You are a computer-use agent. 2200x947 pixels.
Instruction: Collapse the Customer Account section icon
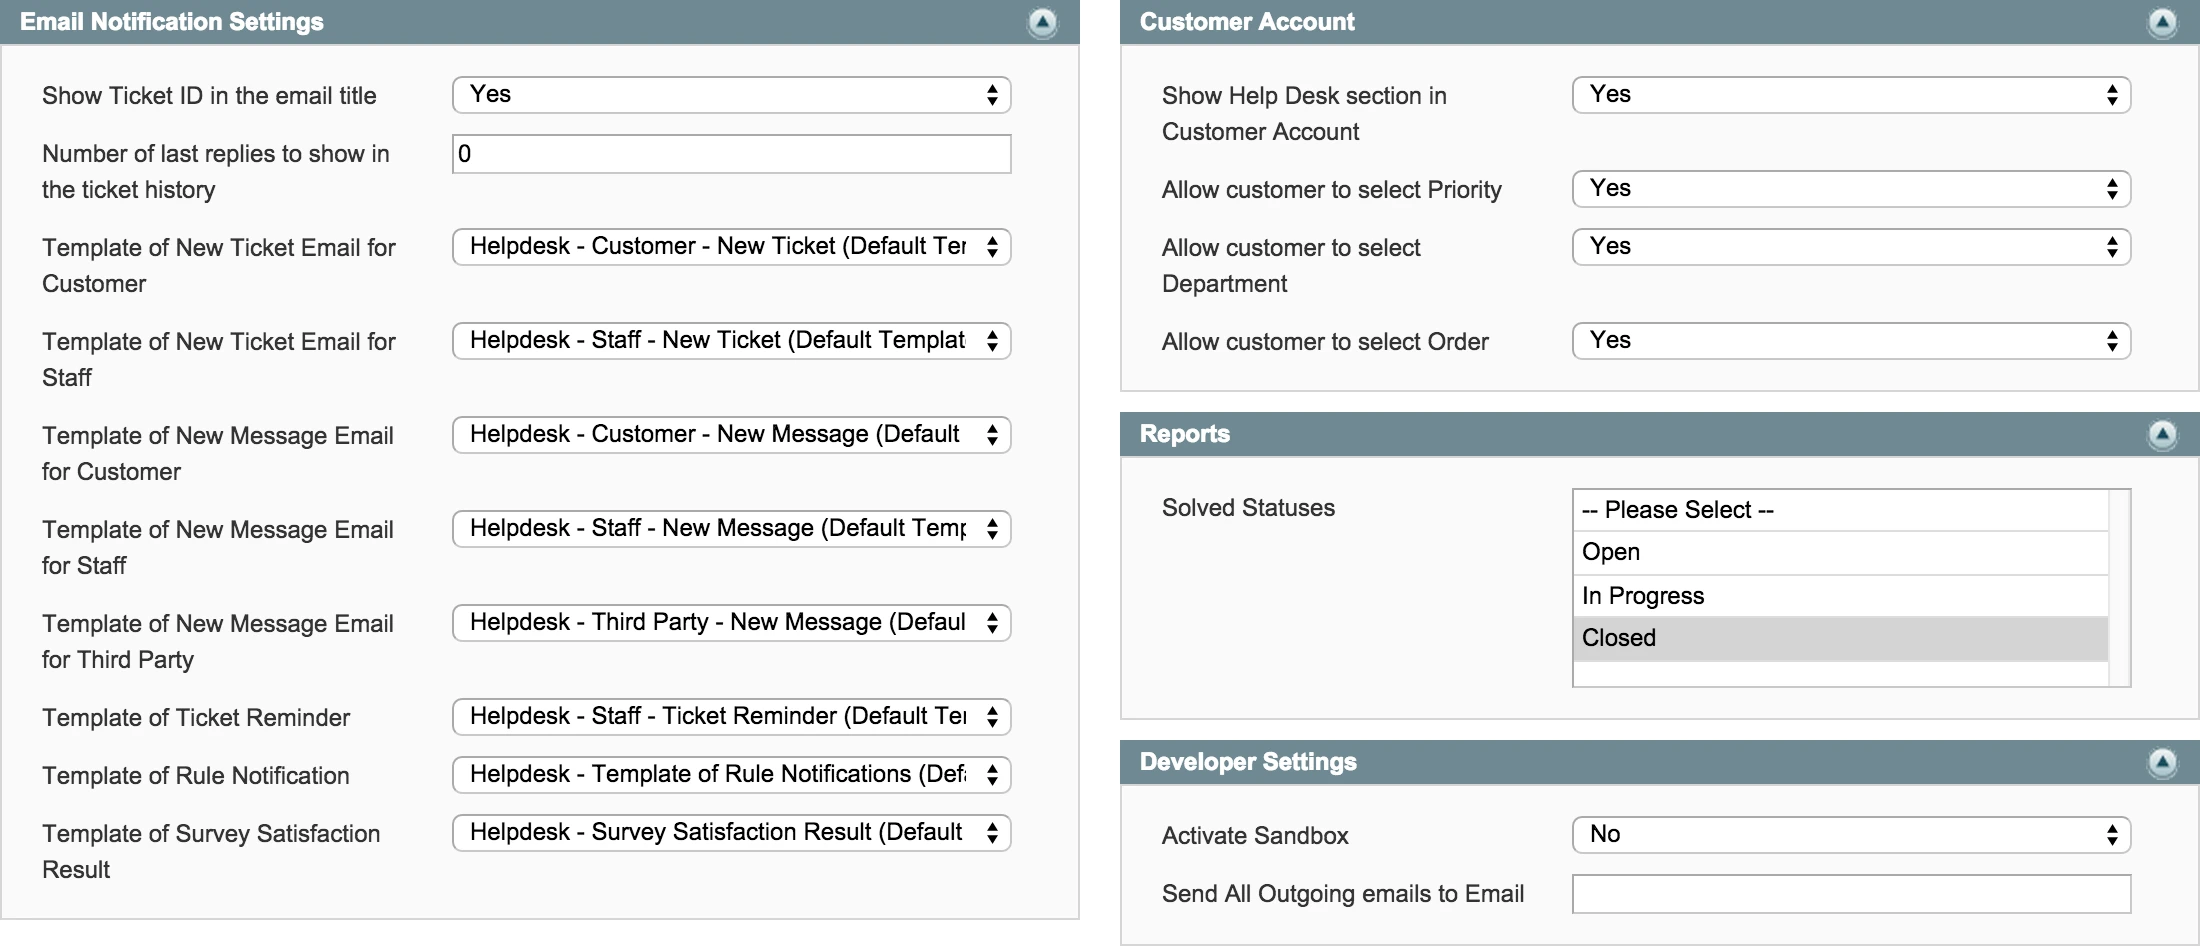2162,22
